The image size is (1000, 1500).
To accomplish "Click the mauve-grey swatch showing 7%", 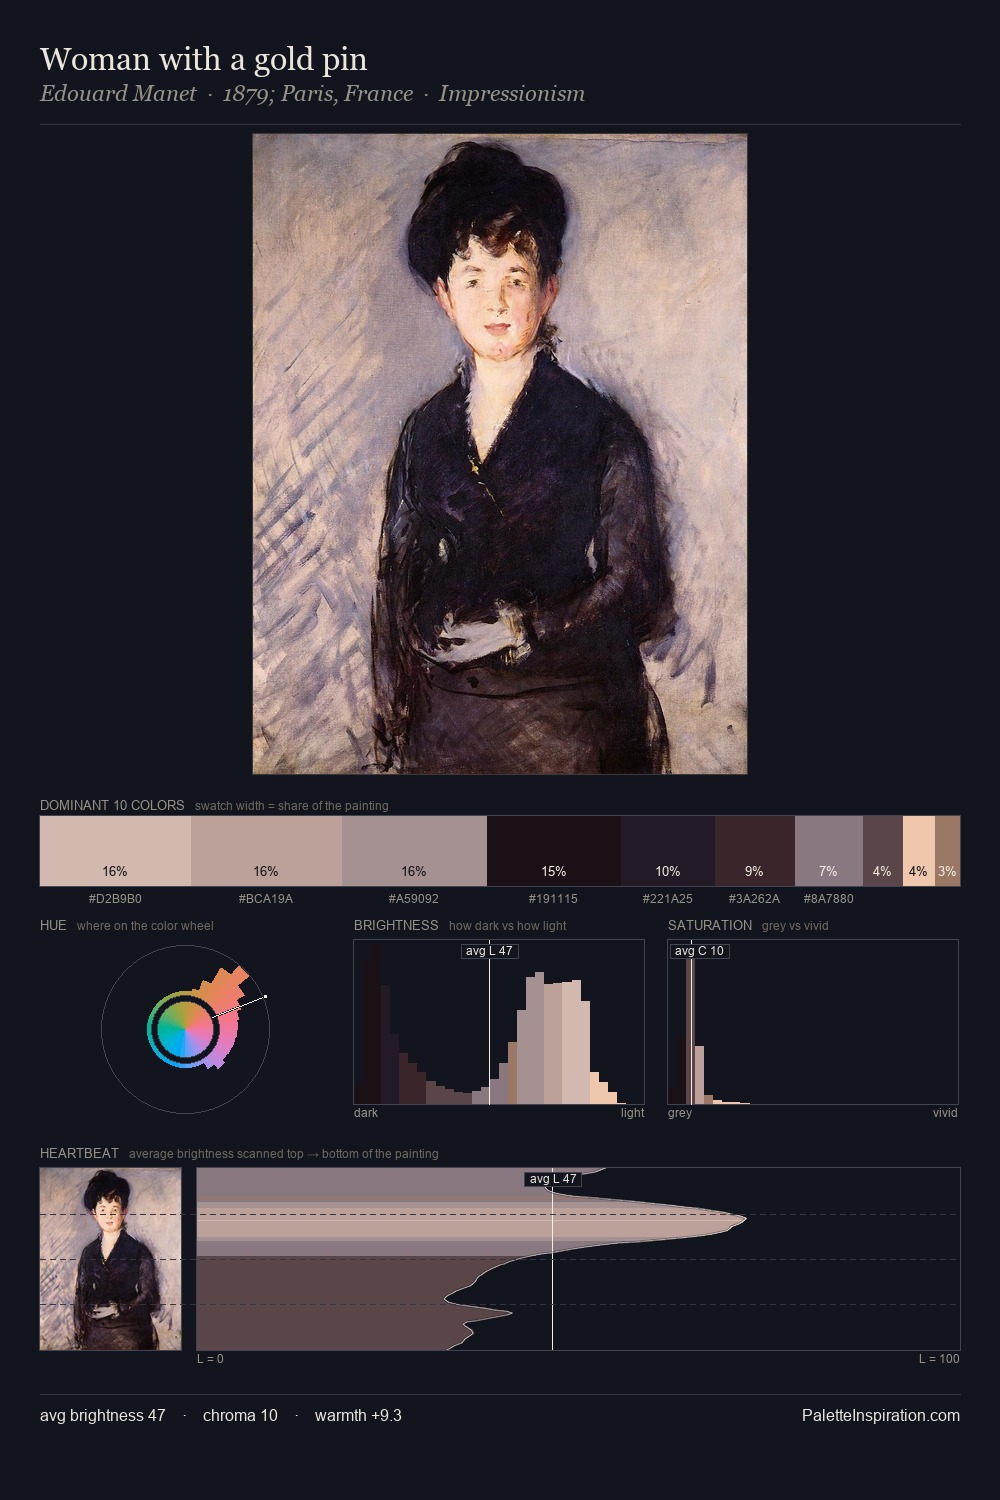I will pyautogui.click(x=829, y=851).
